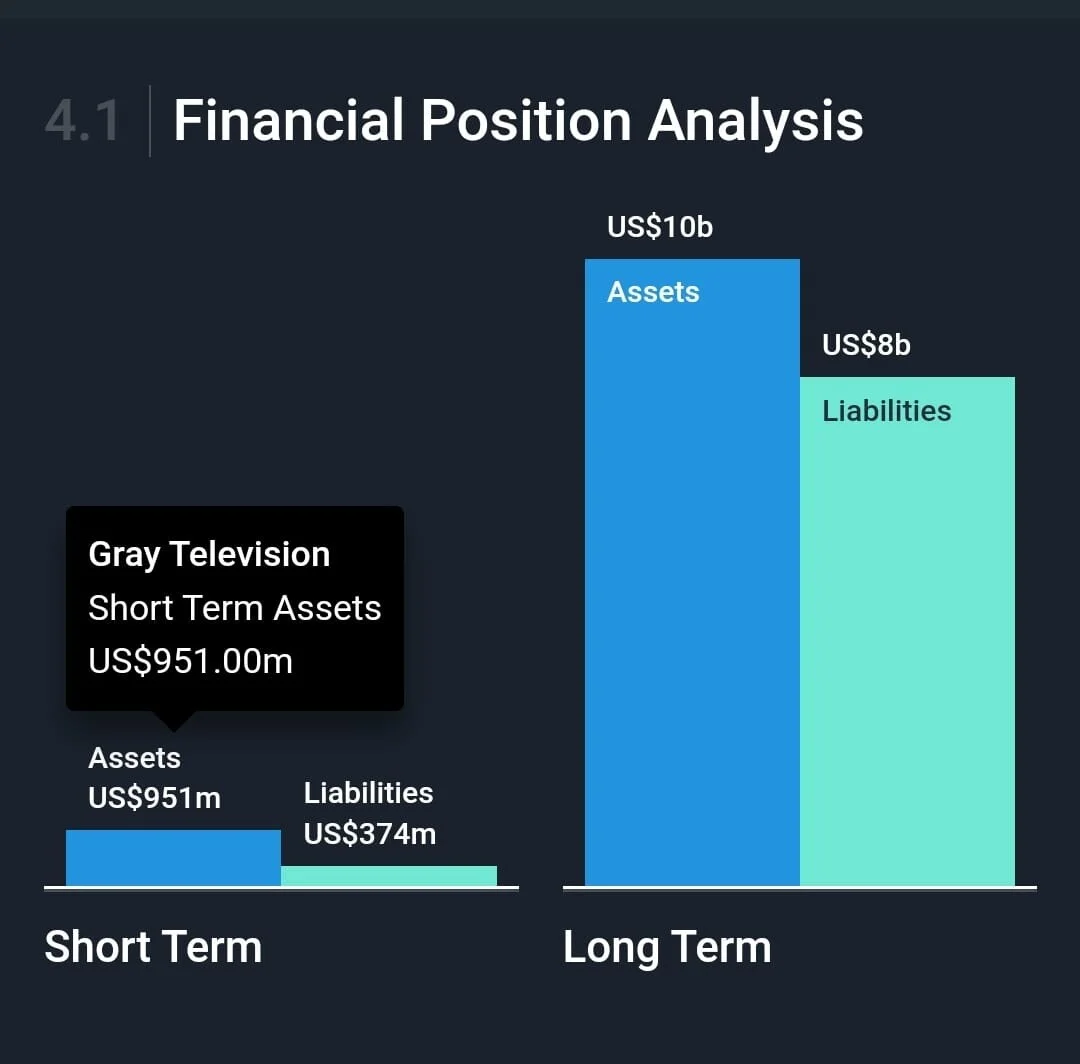This screenshot has height=1064, width=1080.
Task: Click the US$951m assets label
Action: pos(155,798)
